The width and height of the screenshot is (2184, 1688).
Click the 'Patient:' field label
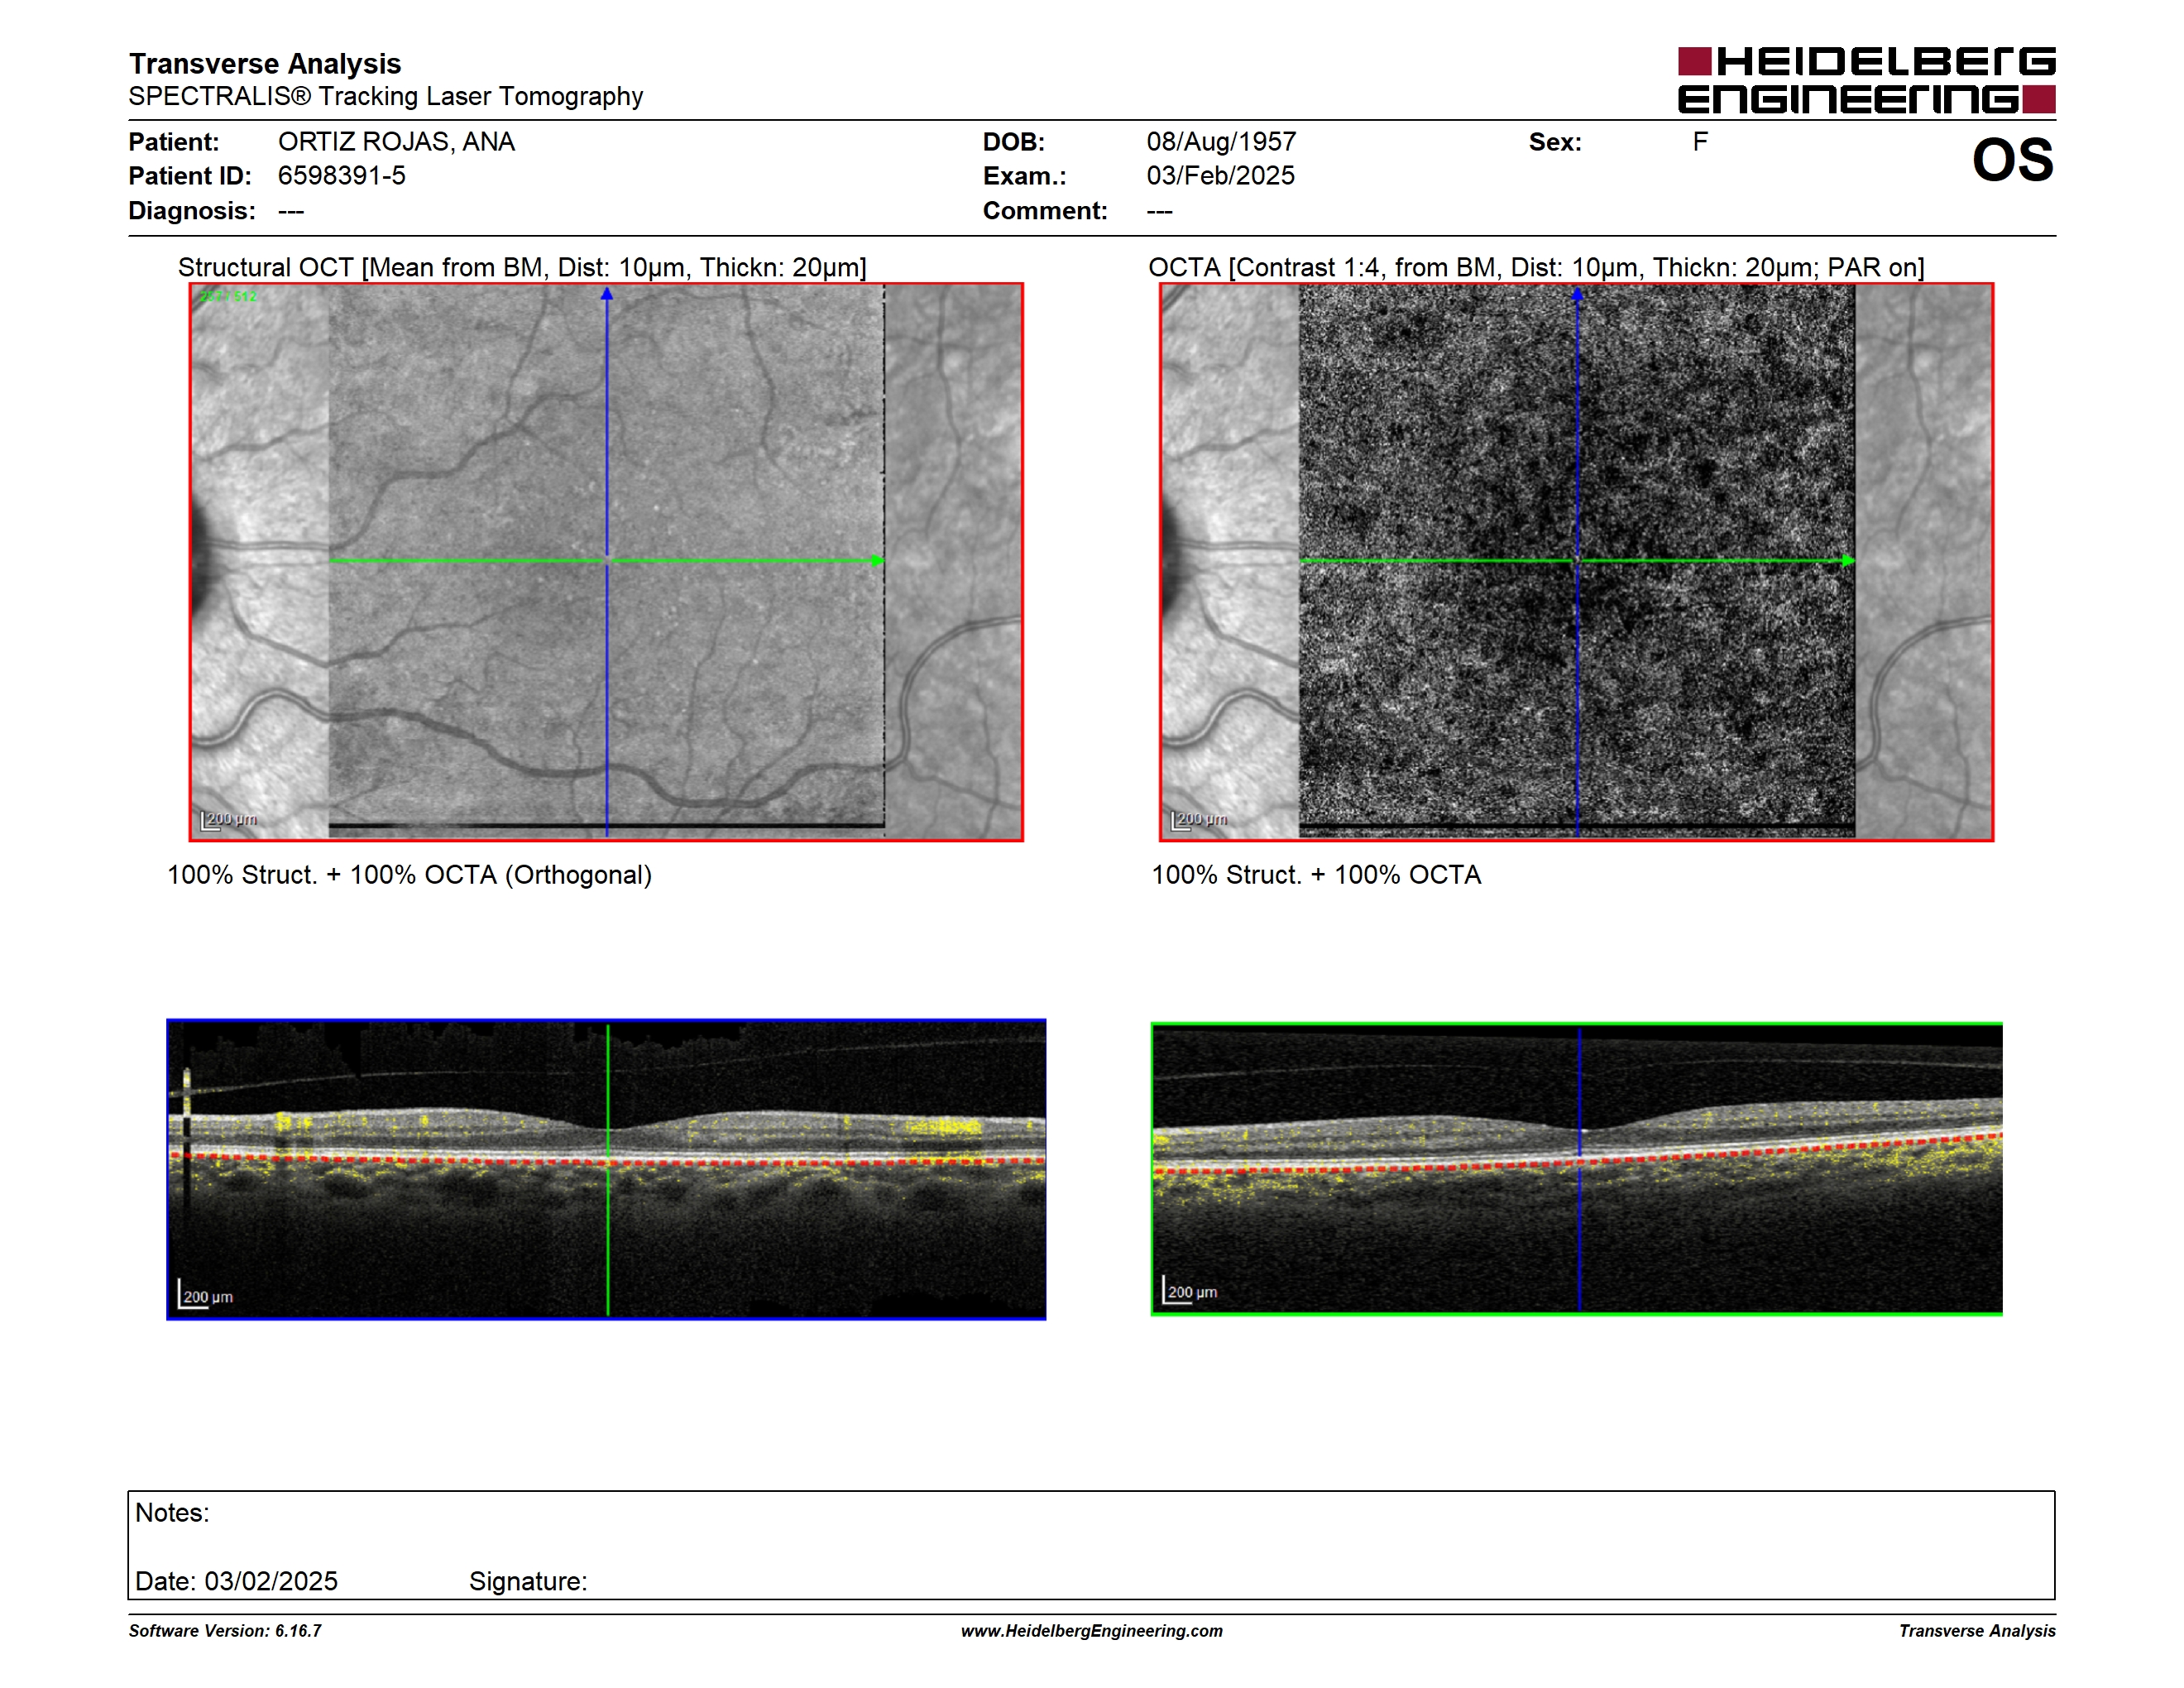coord(174,142)
